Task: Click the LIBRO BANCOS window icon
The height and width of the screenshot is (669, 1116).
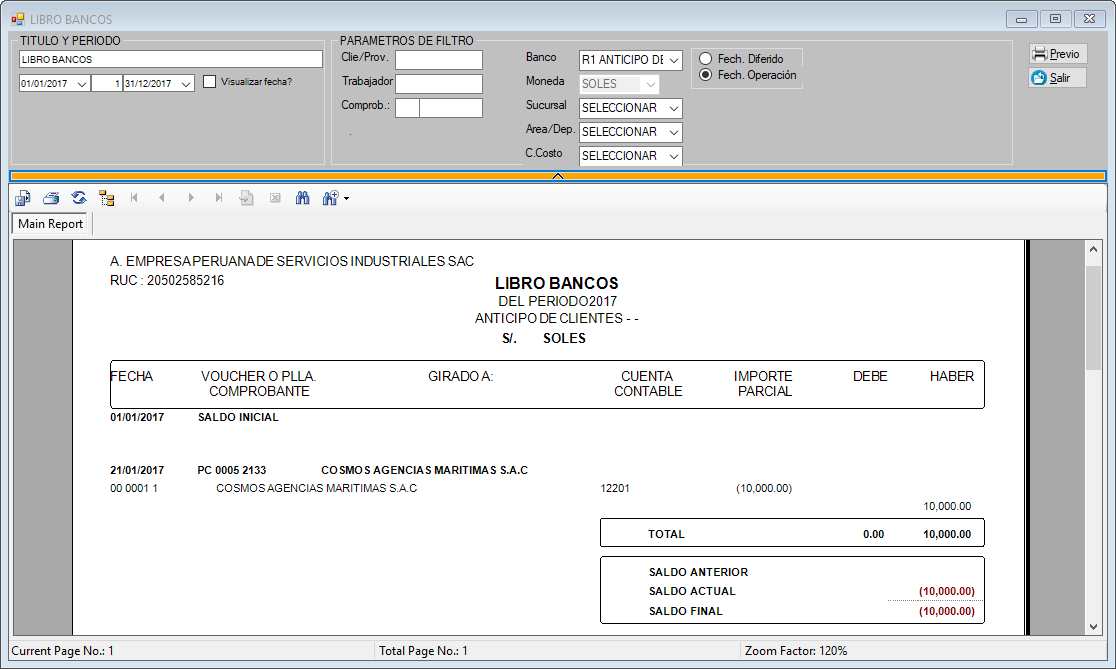Action: (x=18, y=19)
